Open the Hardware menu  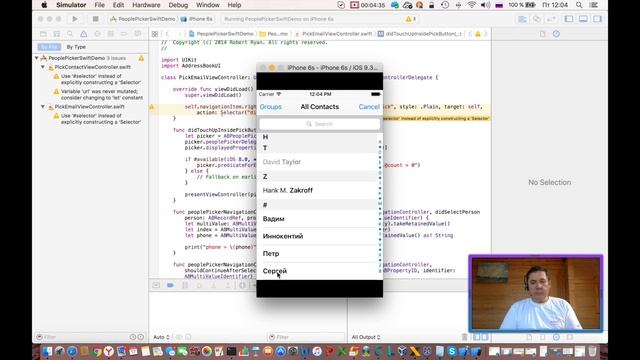coord(146,5)
